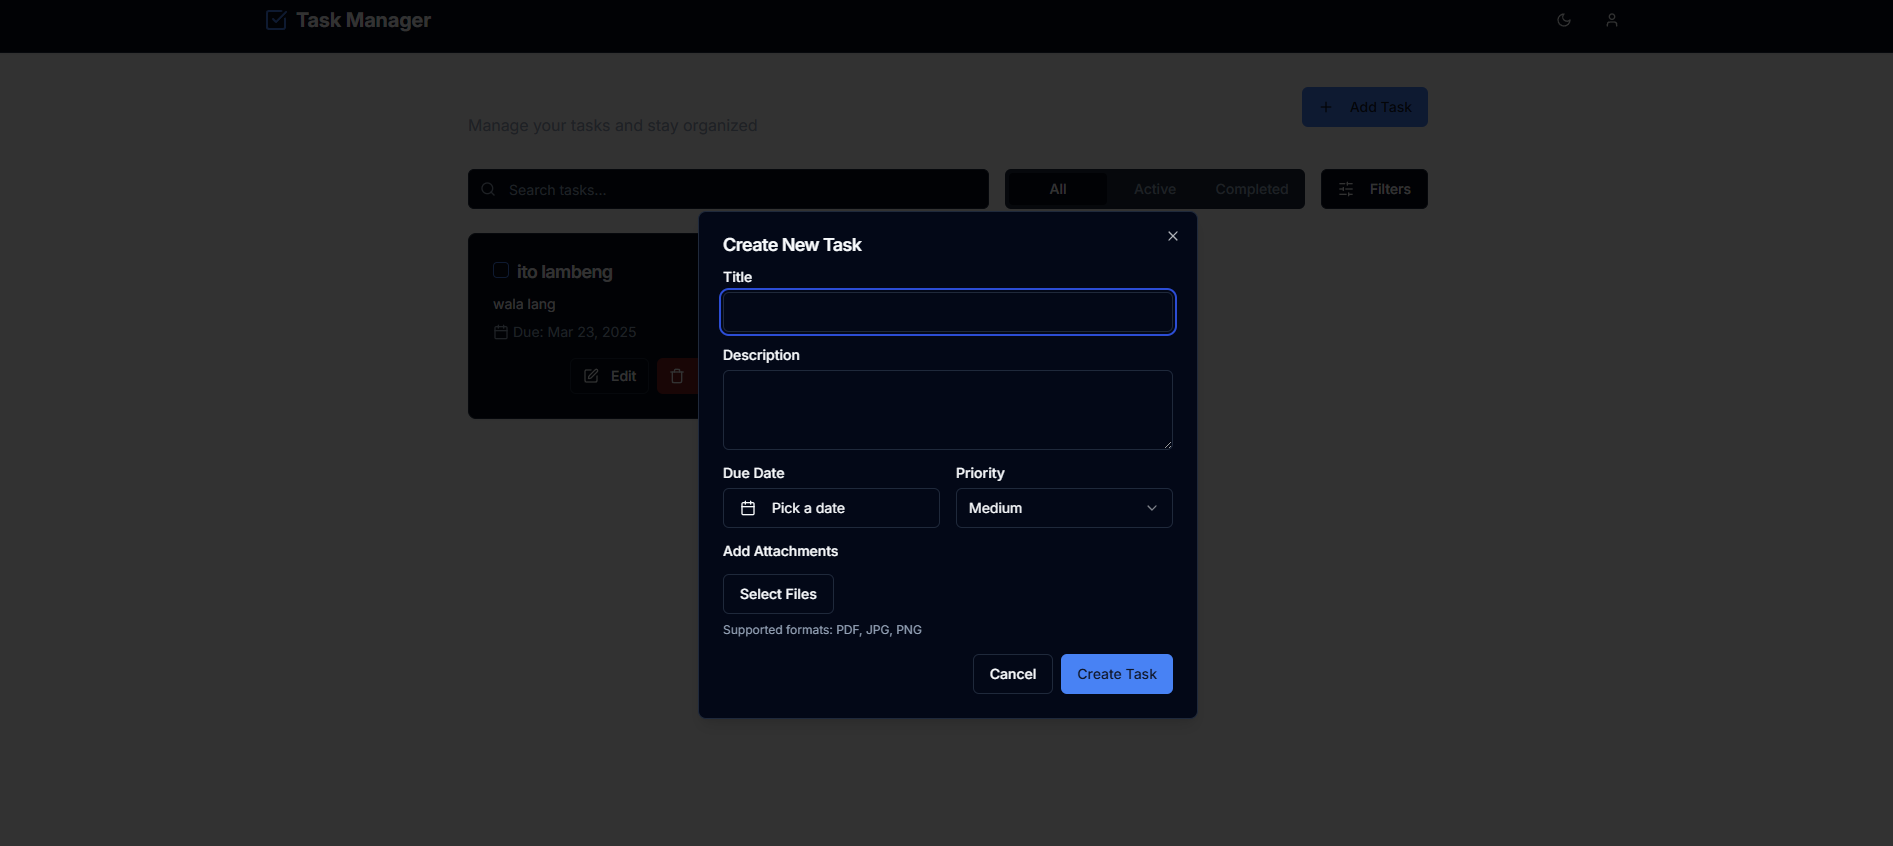Click the plus icon on Add Task
The width and height of the screenshot is (1893, 846).
pos(1326,107)
